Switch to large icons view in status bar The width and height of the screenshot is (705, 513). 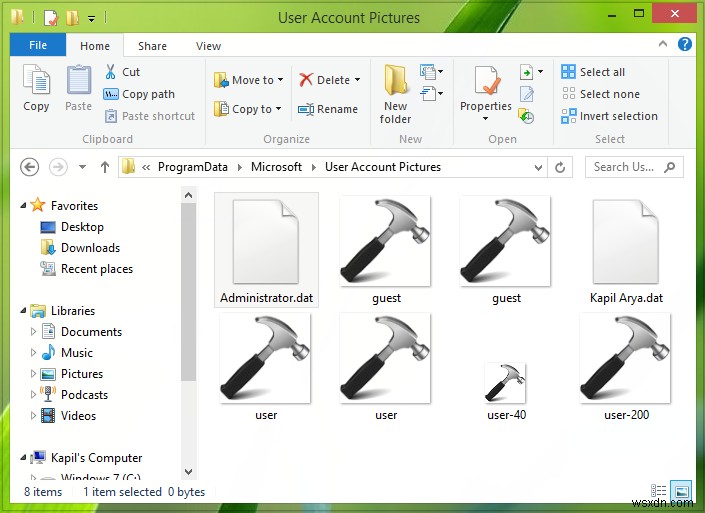tap(681, 490)
